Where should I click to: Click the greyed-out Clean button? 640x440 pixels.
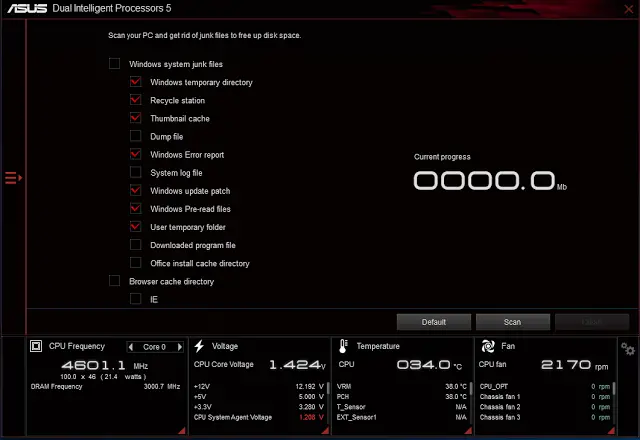coord(592,322)
